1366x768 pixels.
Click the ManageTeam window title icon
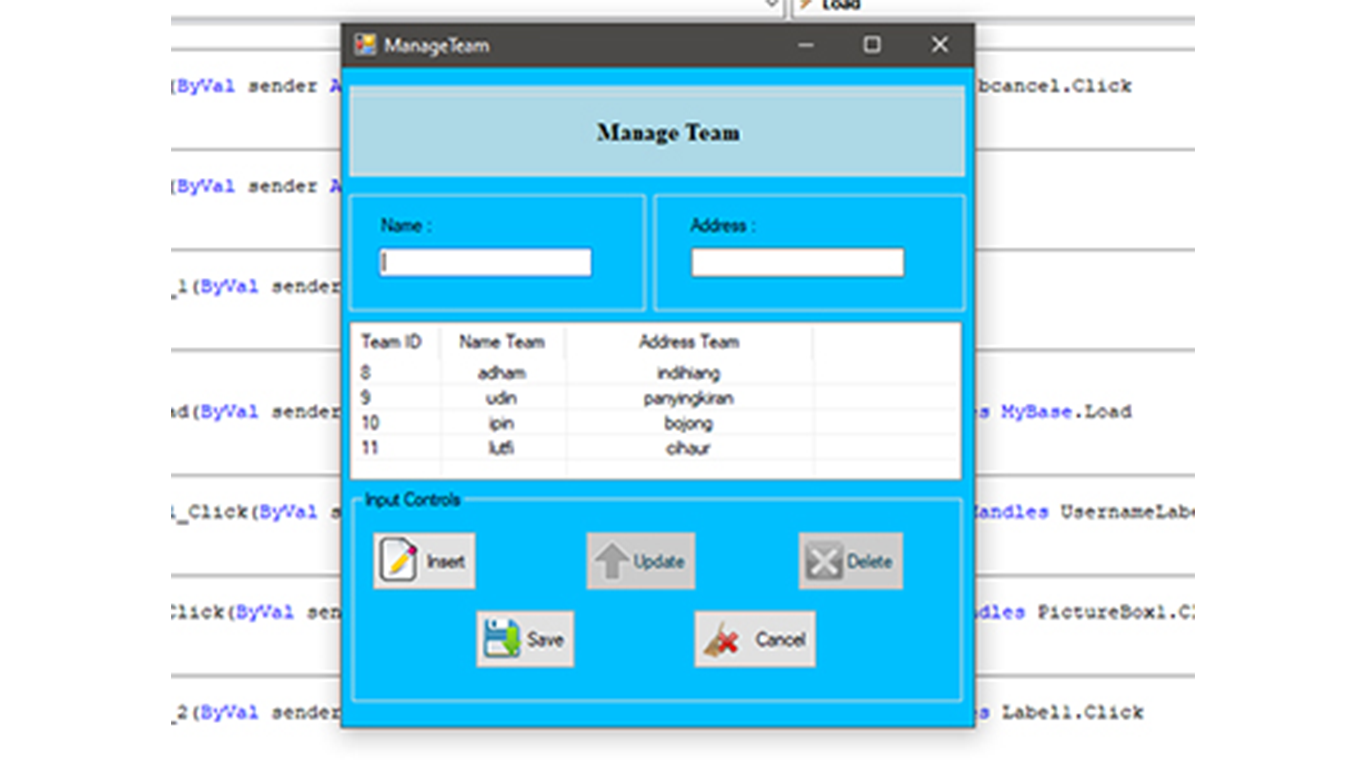(x=365, y=45)
